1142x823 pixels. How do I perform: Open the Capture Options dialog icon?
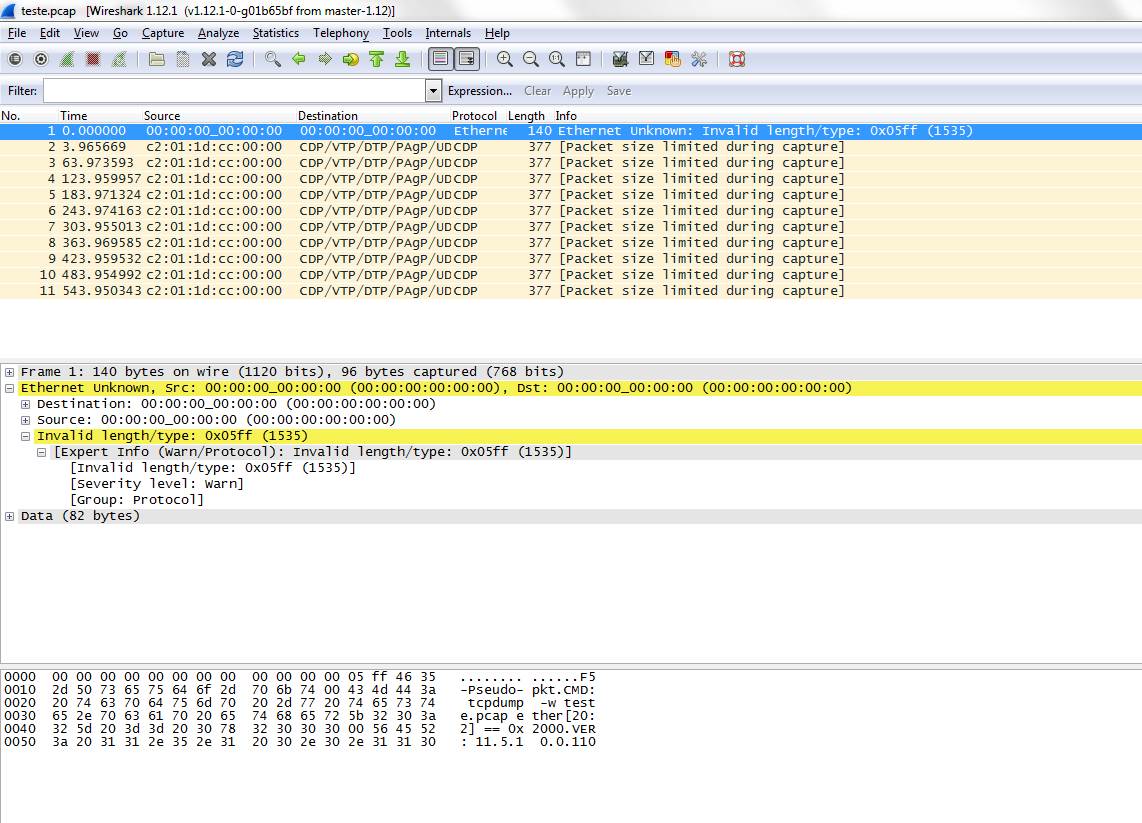[41, 59]
